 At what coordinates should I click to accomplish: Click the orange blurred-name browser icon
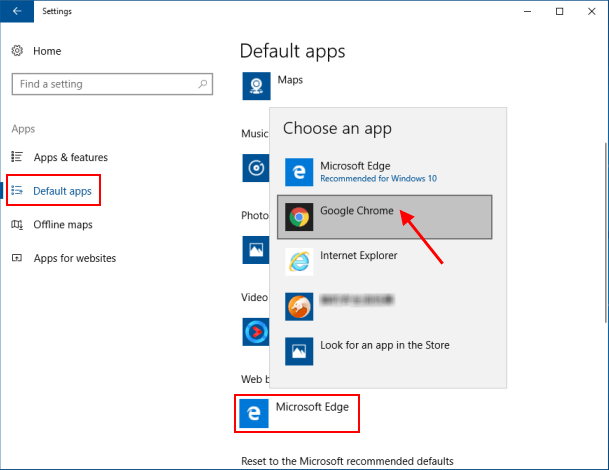[299, 306]
